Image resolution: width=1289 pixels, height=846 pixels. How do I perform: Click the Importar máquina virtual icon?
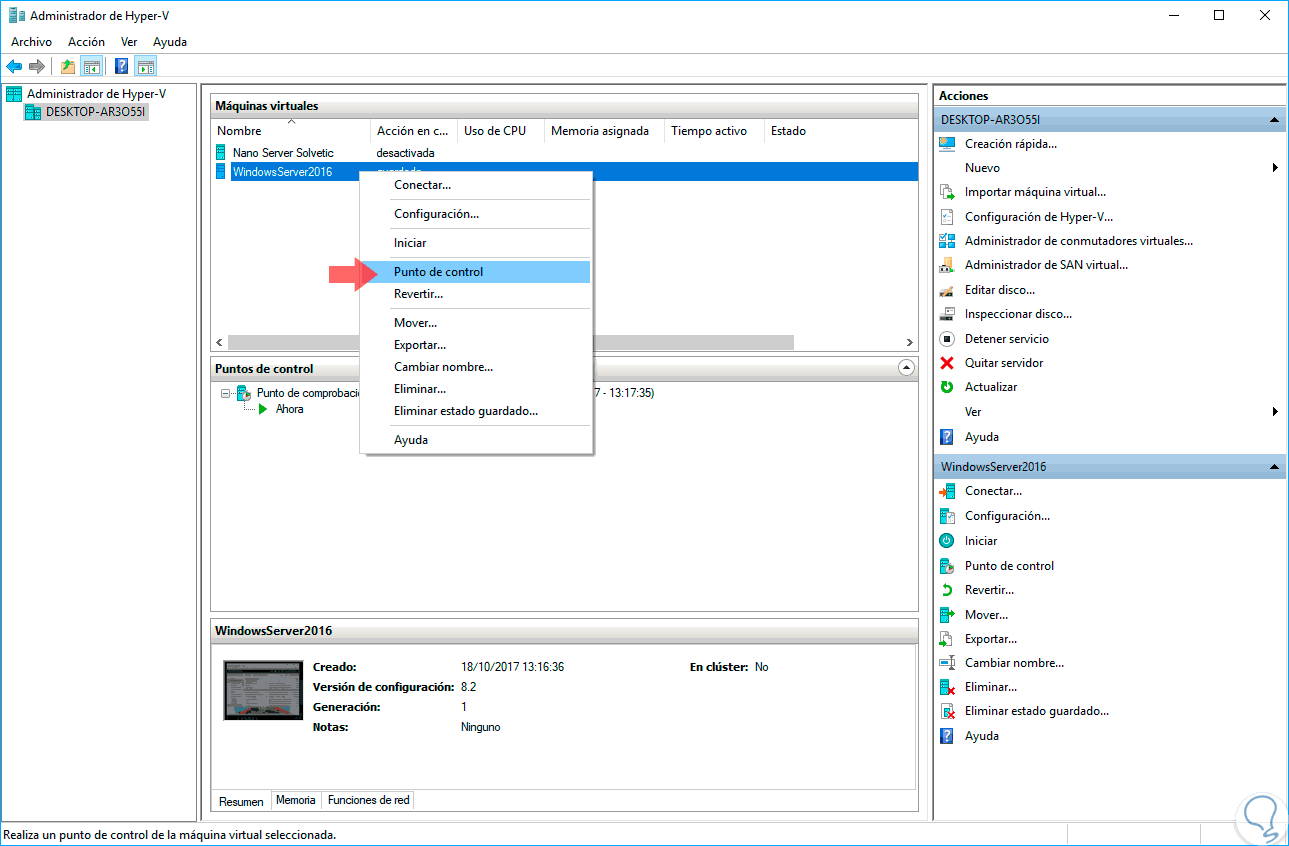click(x=947, y=192)
